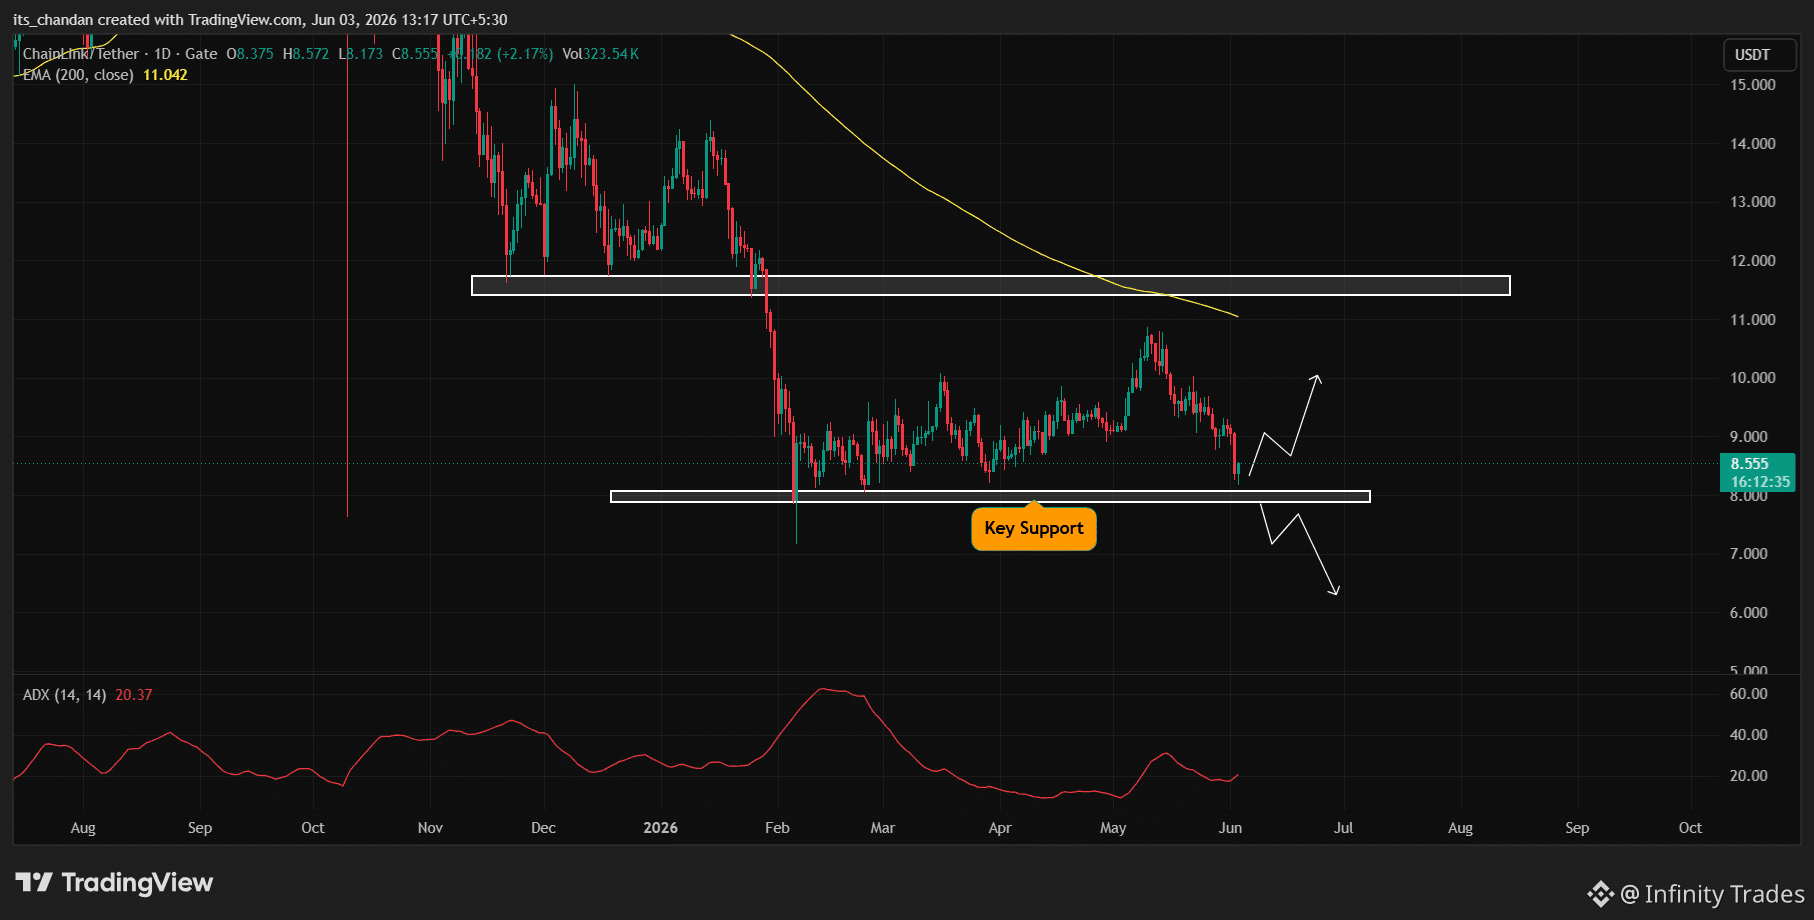Click the 11.000 price axis label
1814x920 pixels.
coord(1753,320)
